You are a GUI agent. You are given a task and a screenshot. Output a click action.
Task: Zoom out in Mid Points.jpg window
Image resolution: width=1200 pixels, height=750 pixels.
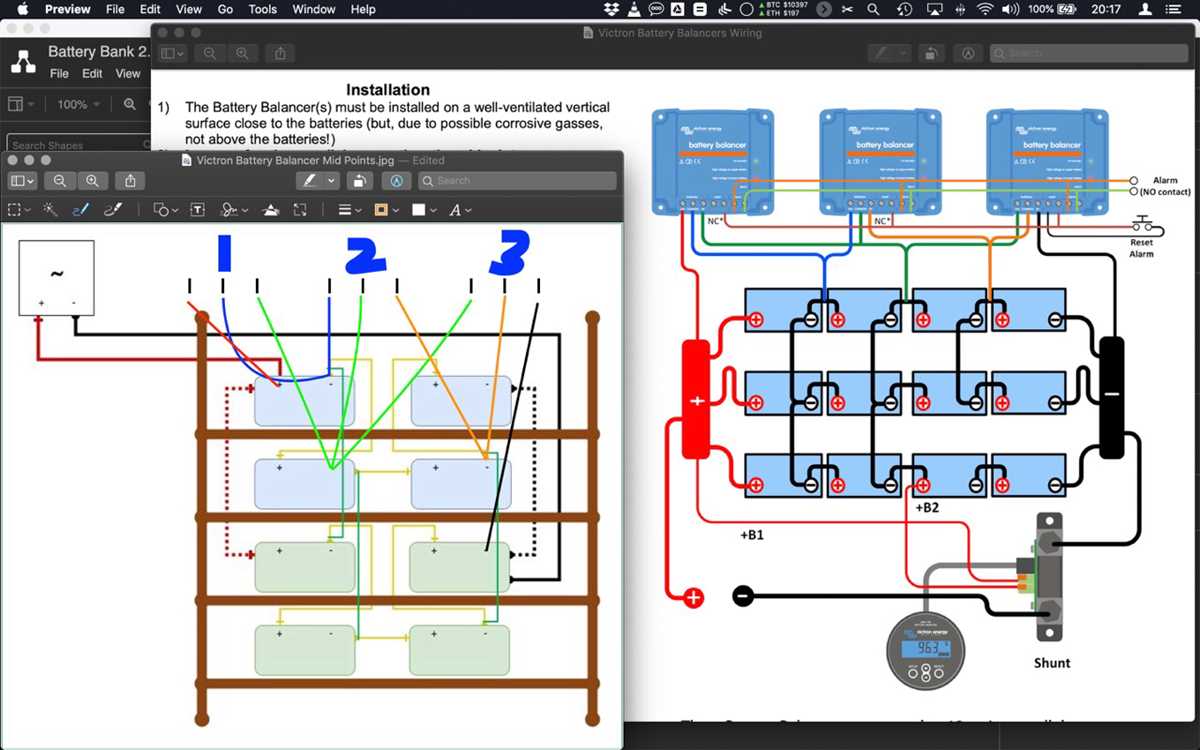point(60,181)
